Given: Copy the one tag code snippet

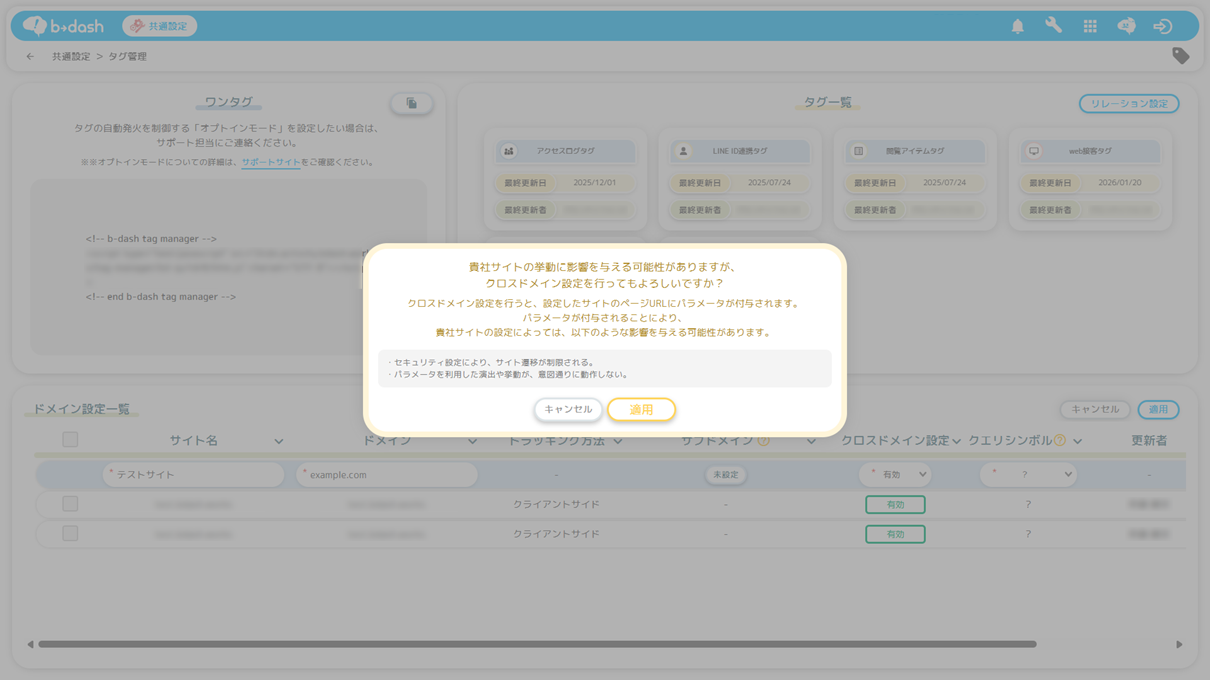Looking at the screenshot, I should click(x=411, y=103).
